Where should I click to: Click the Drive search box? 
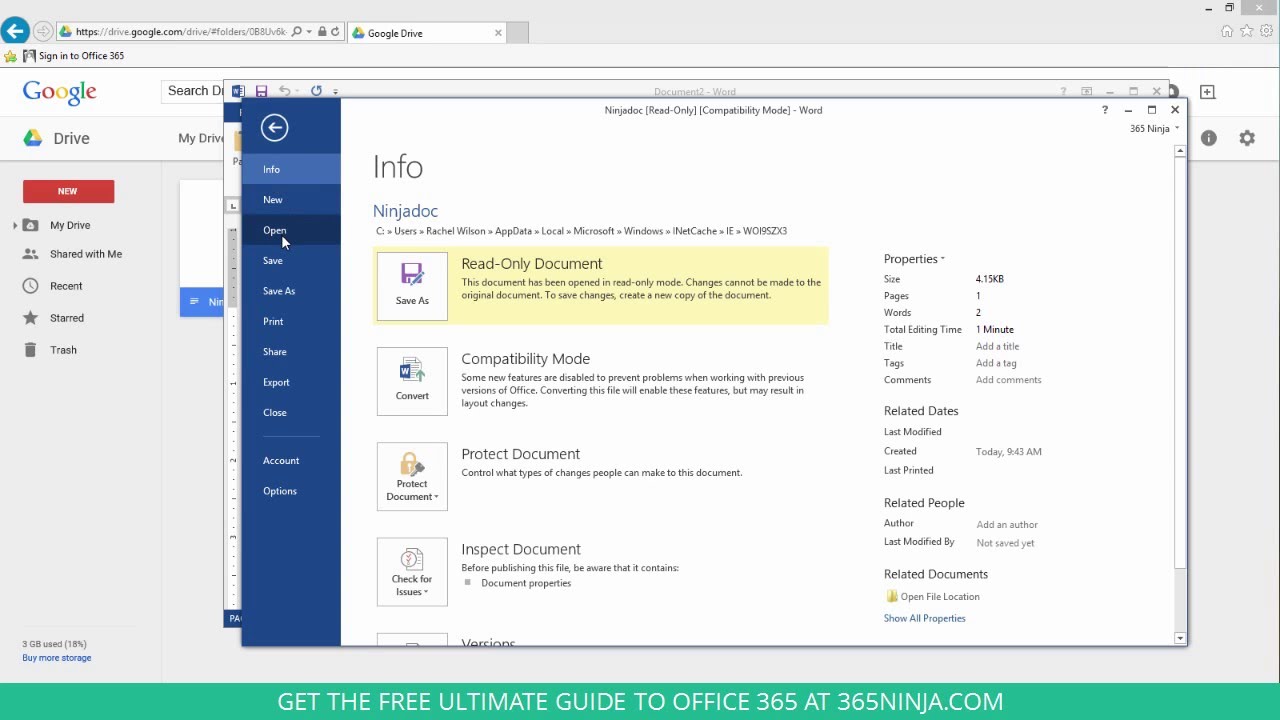[x=194, y=91]
